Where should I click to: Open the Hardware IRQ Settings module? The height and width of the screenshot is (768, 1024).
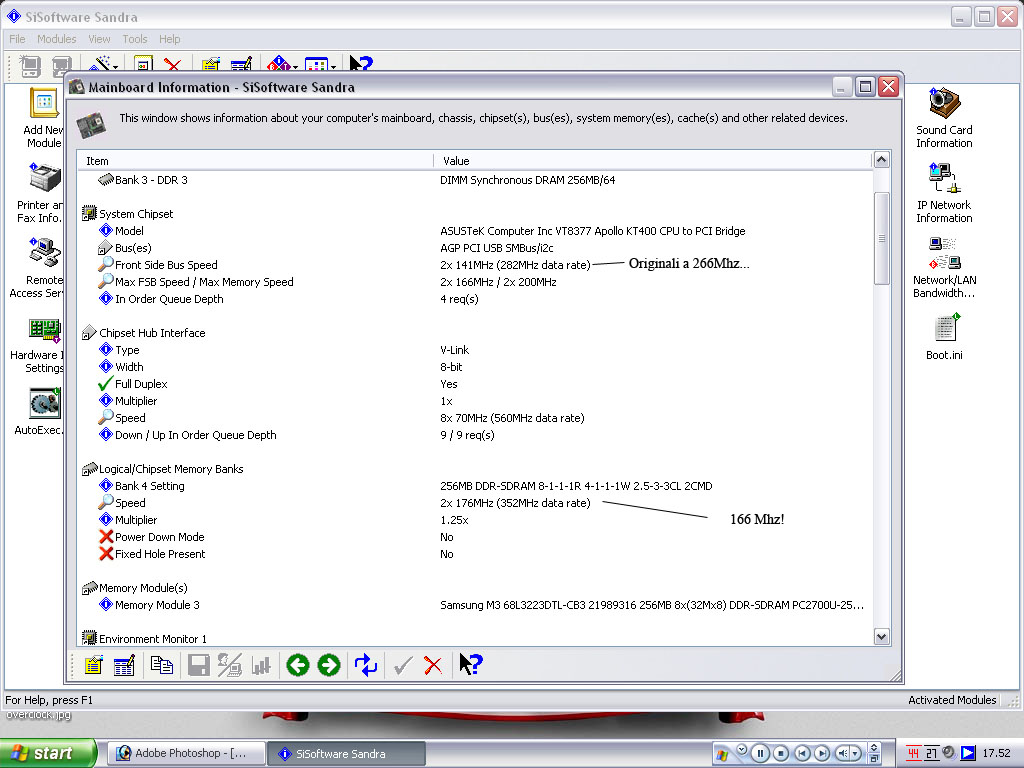(x=39, y=345)
